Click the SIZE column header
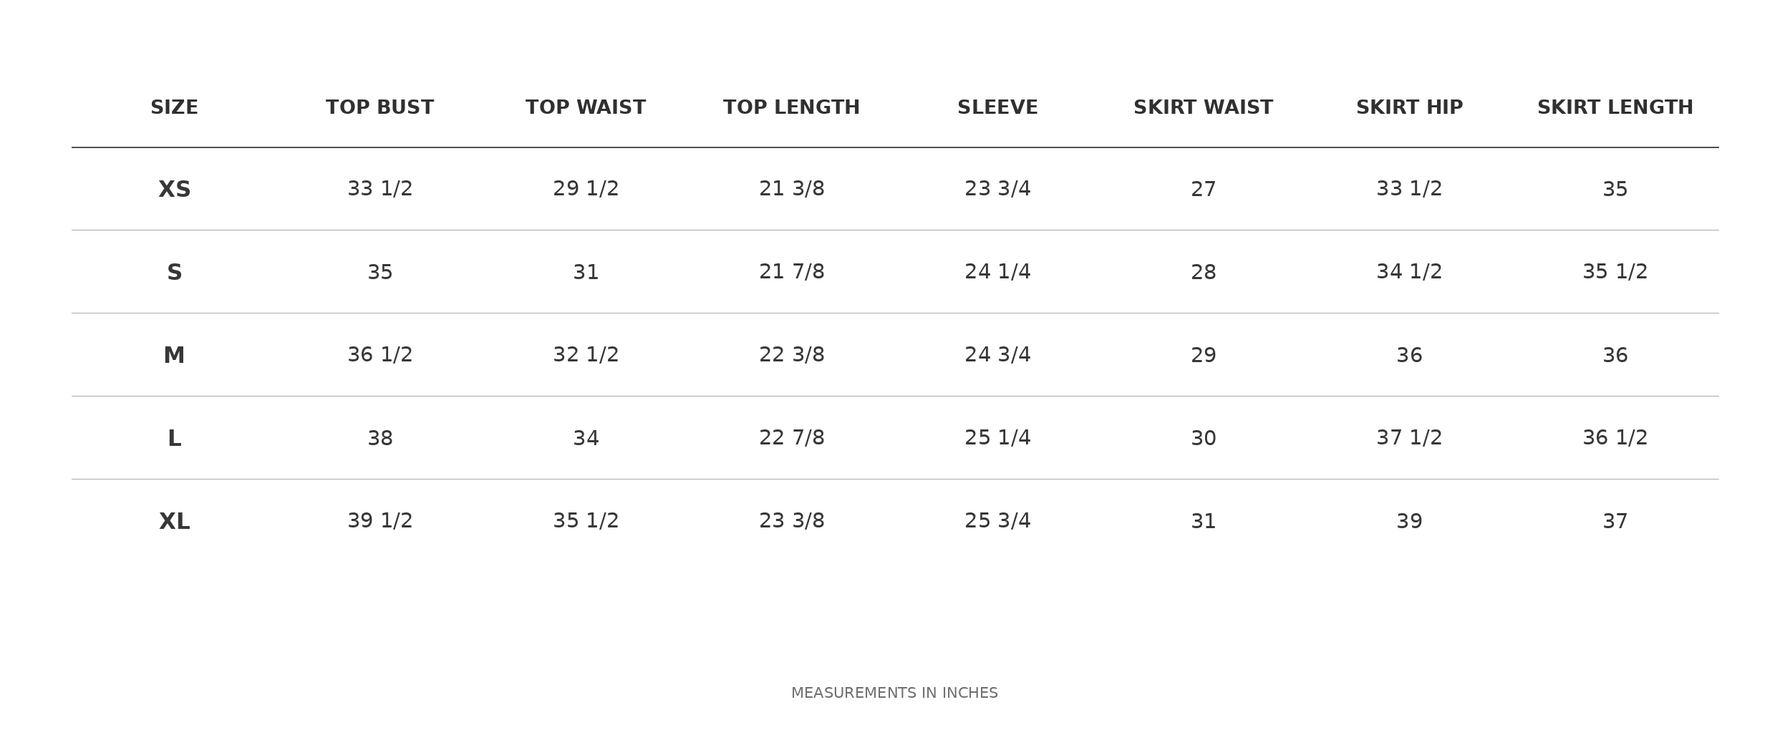The height and width of the screenshot is (730, 1790). 174,108
